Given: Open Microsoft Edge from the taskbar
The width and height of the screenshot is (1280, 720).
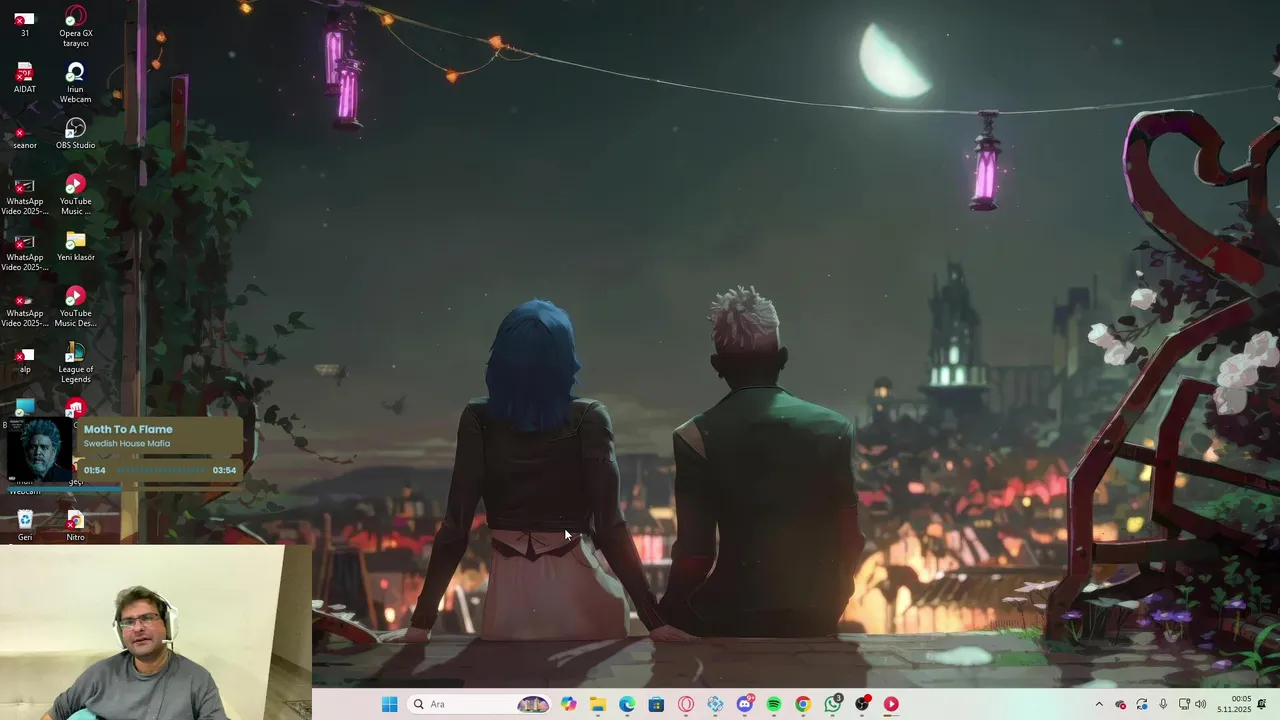Looking at the screenshot, I should click(627, 704).
